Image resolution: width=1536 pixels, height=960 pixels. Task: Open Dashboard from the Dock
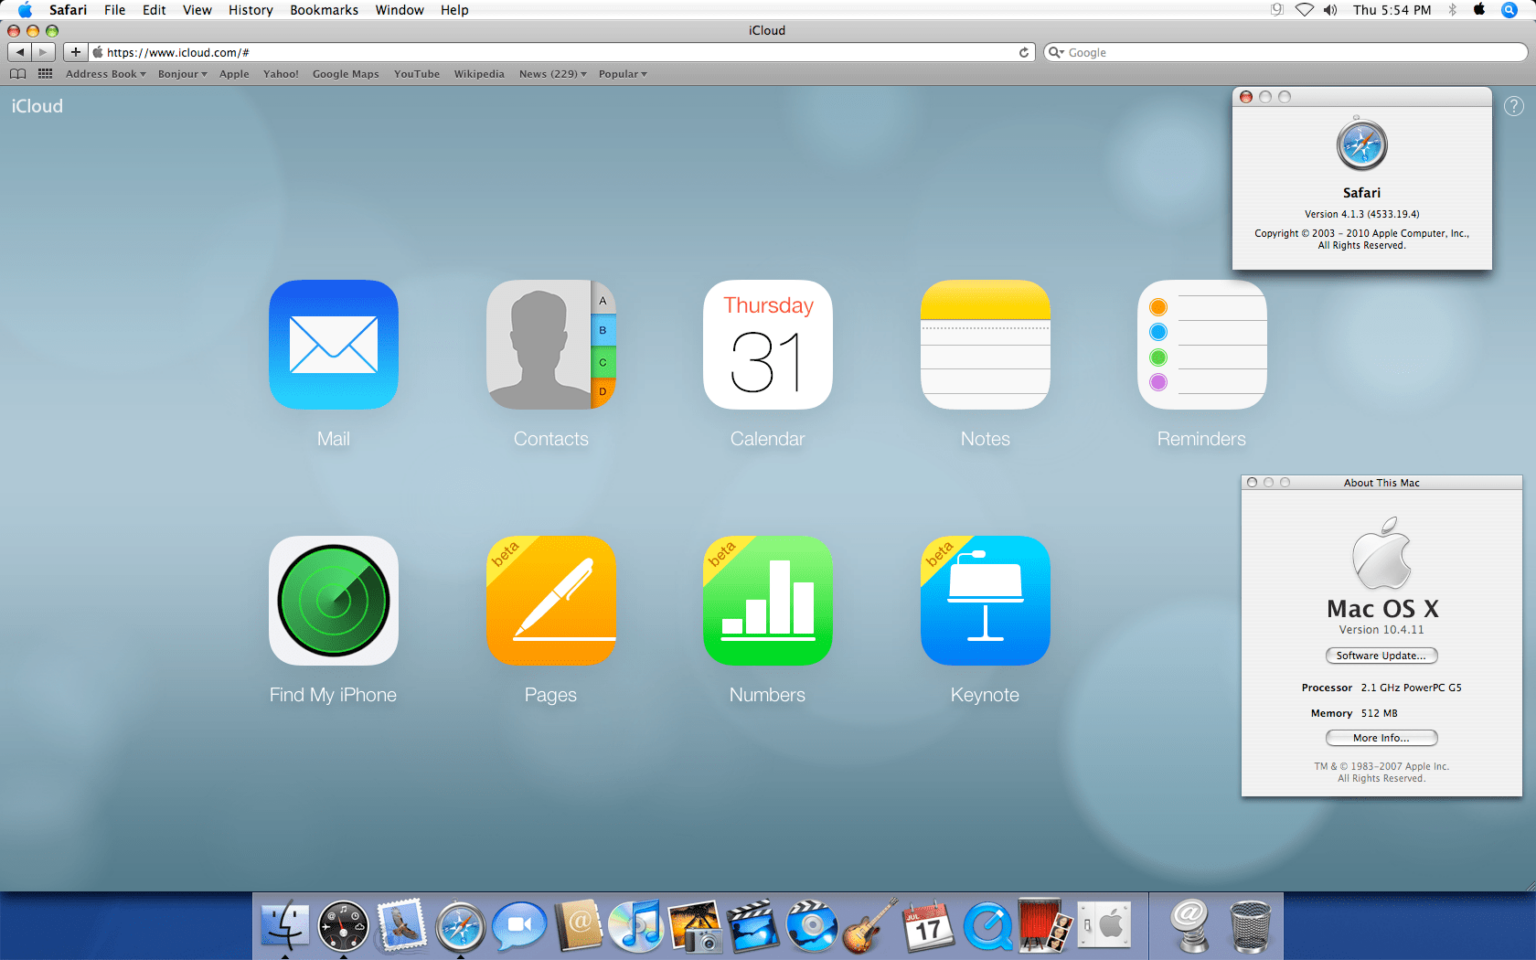tap(343, 925)
